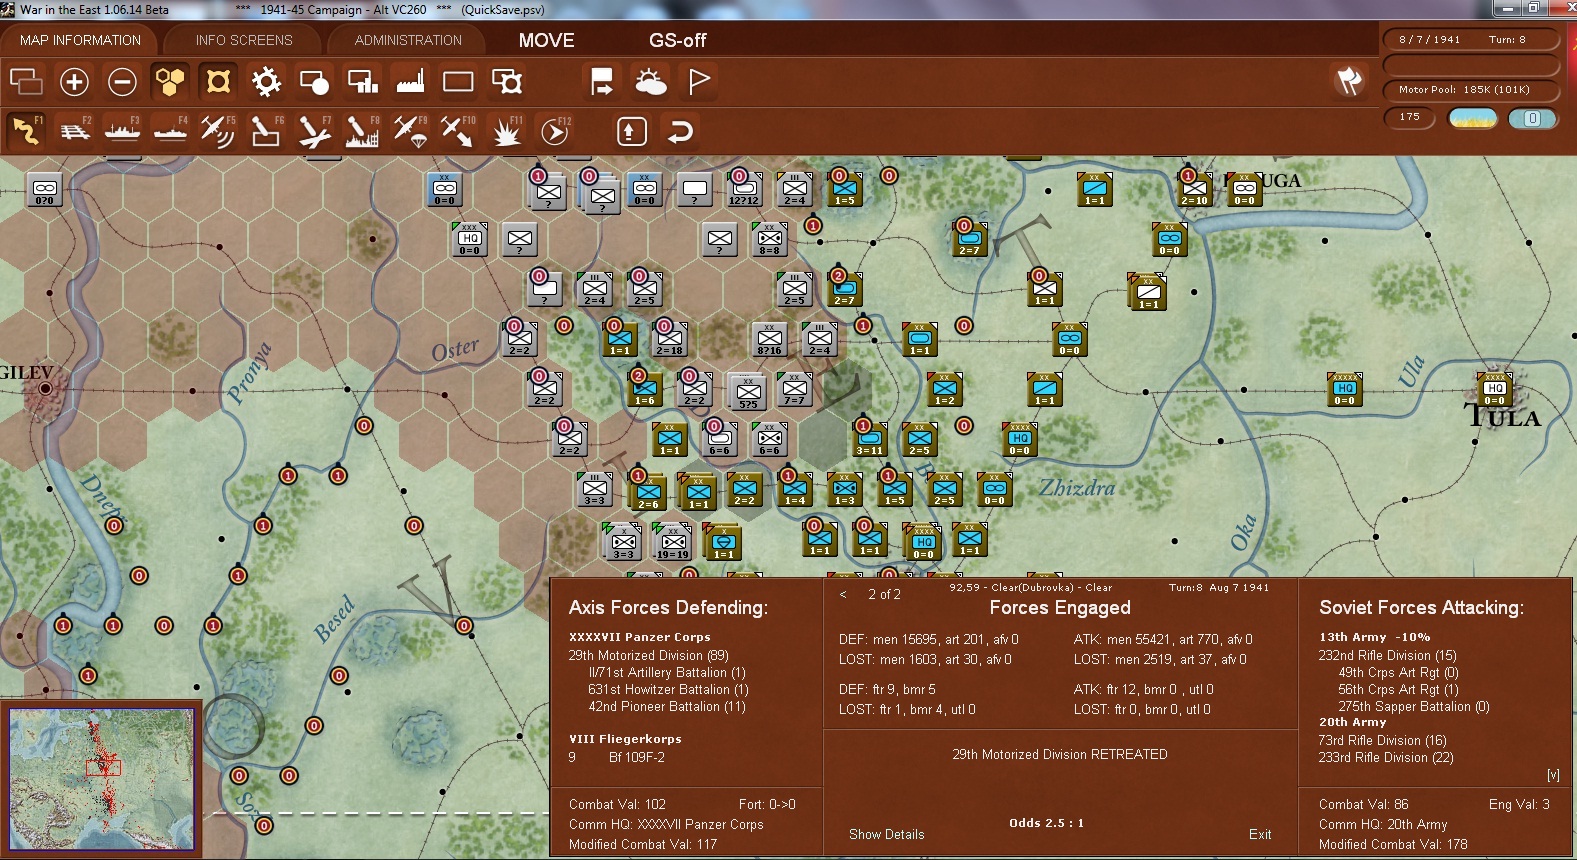
Task: Click the 175 value indicator
Action: (x=1410, y=117)
